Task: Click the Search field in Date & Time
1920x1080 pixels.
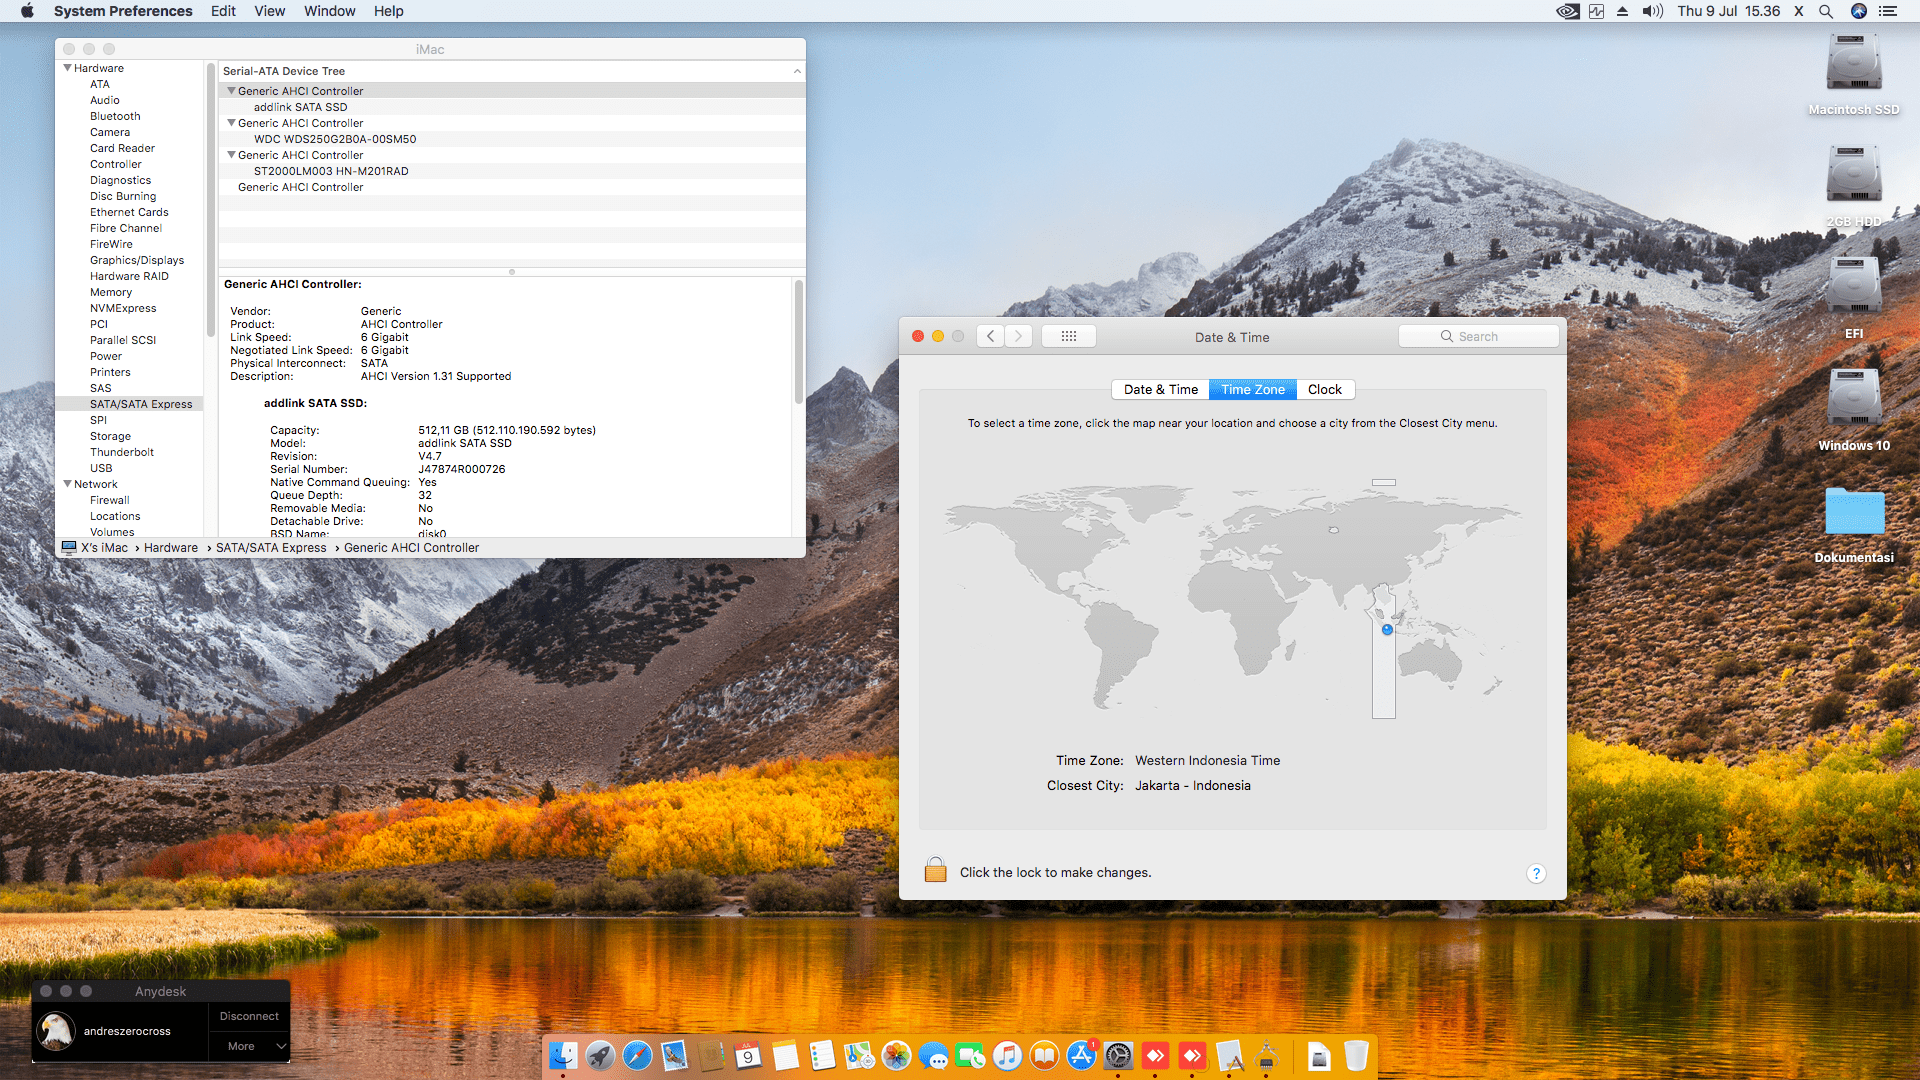Action: point(1478,337)
